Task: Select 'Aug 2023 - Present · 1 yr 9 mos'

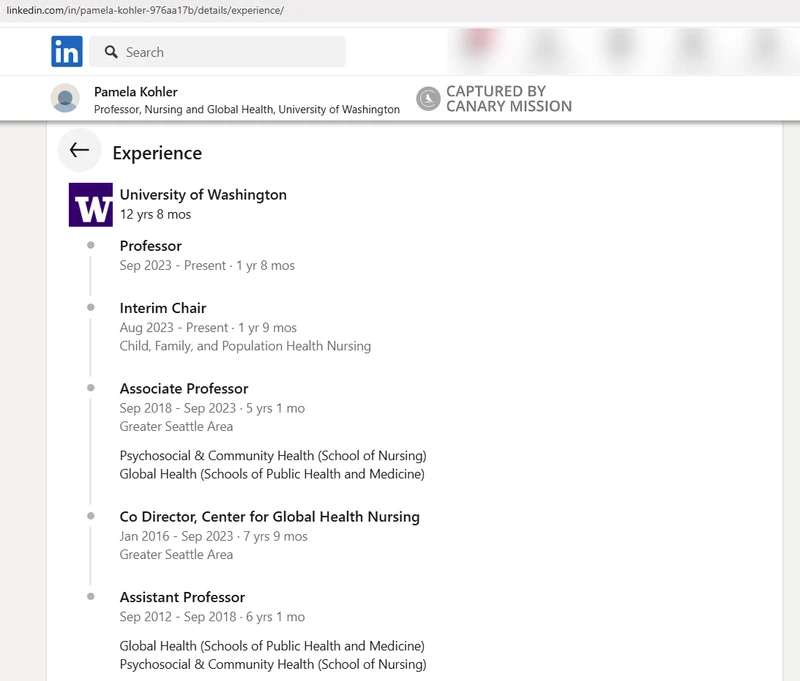Action: (x=208, y=327)
